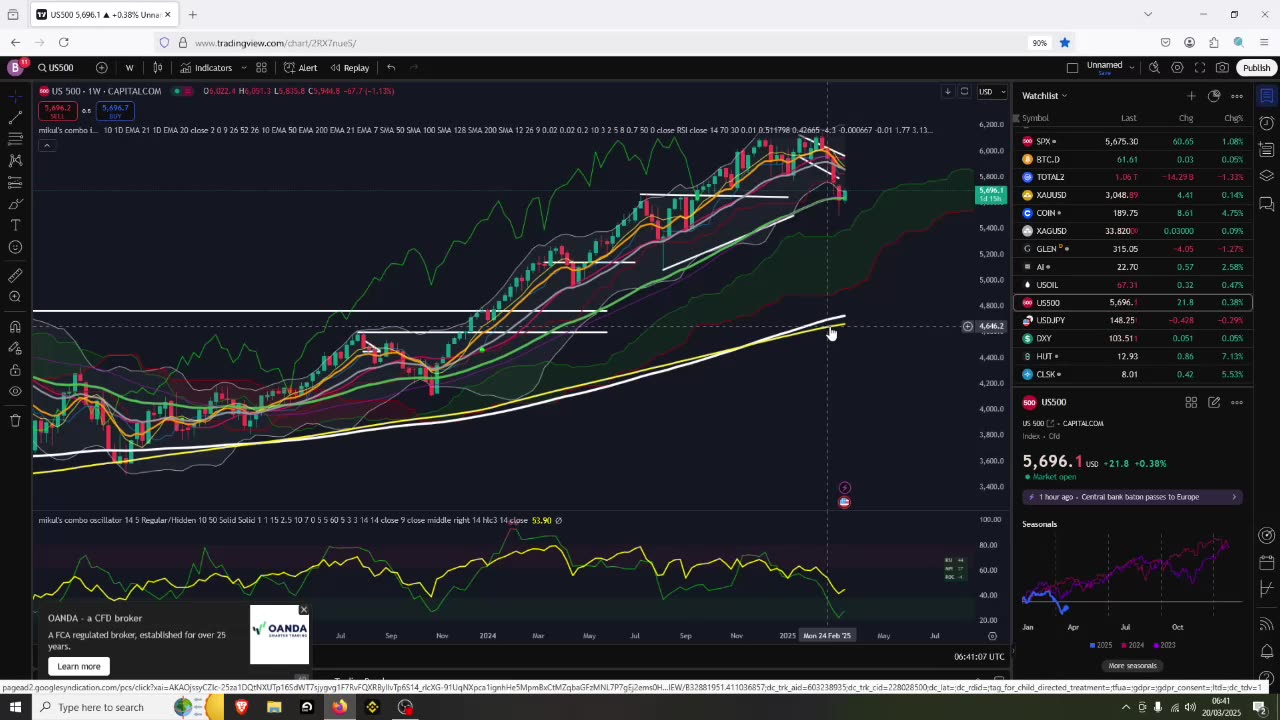Open the emoji icons tool
This screenshot has width=1280, height=720.
click(x=15, y=247)
